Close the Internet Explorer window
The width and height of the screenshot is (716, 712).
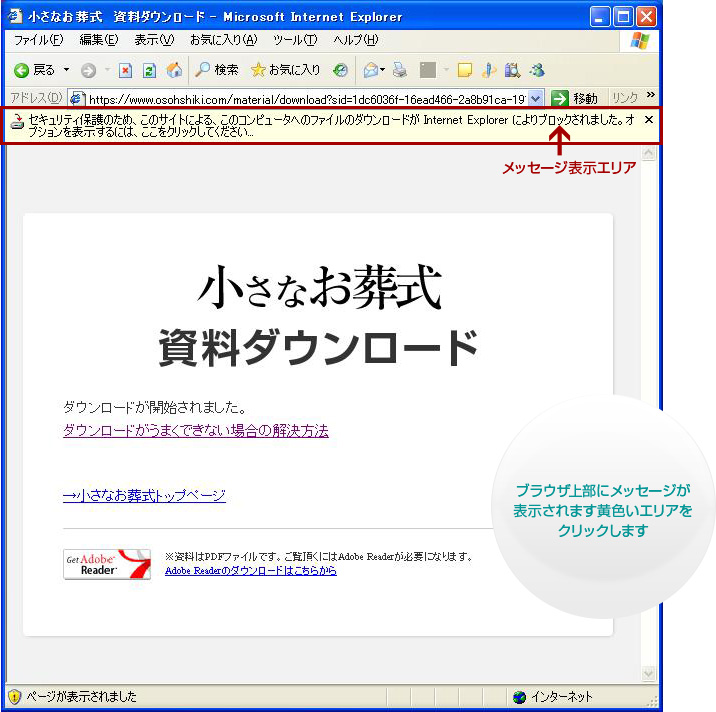click(x=647, y=17)
